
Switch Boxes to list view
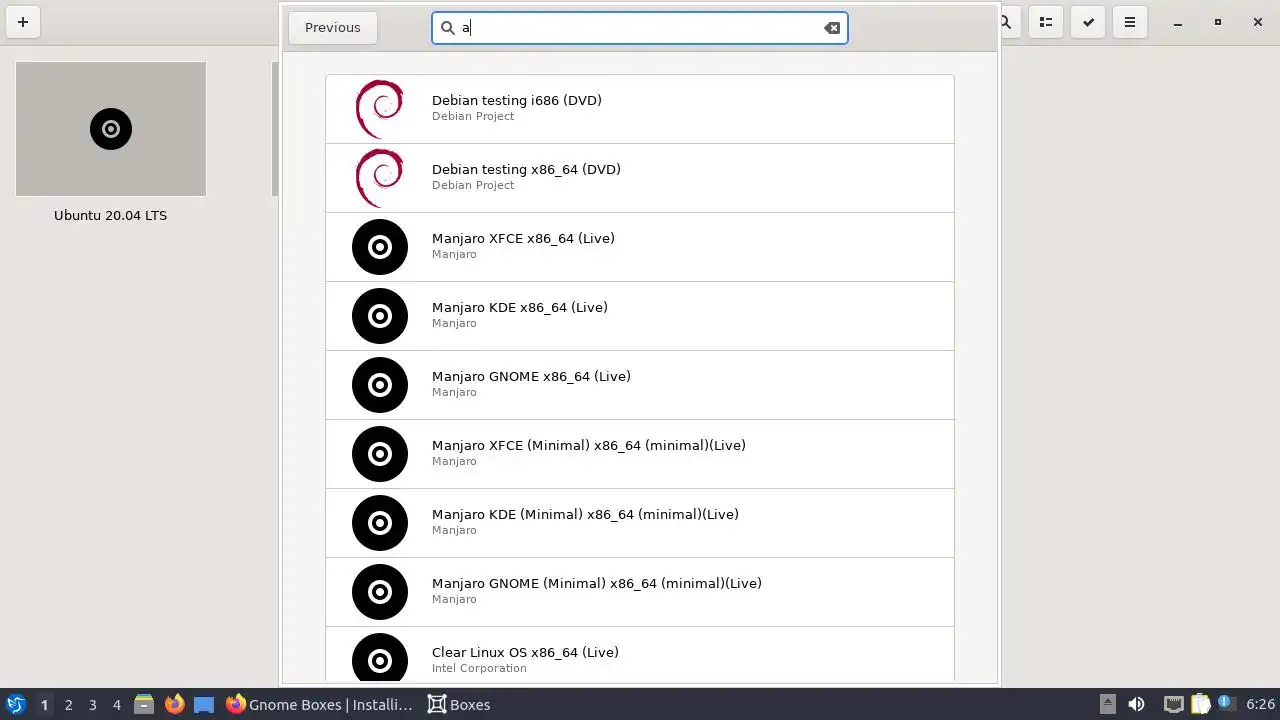click(1046, 22)
